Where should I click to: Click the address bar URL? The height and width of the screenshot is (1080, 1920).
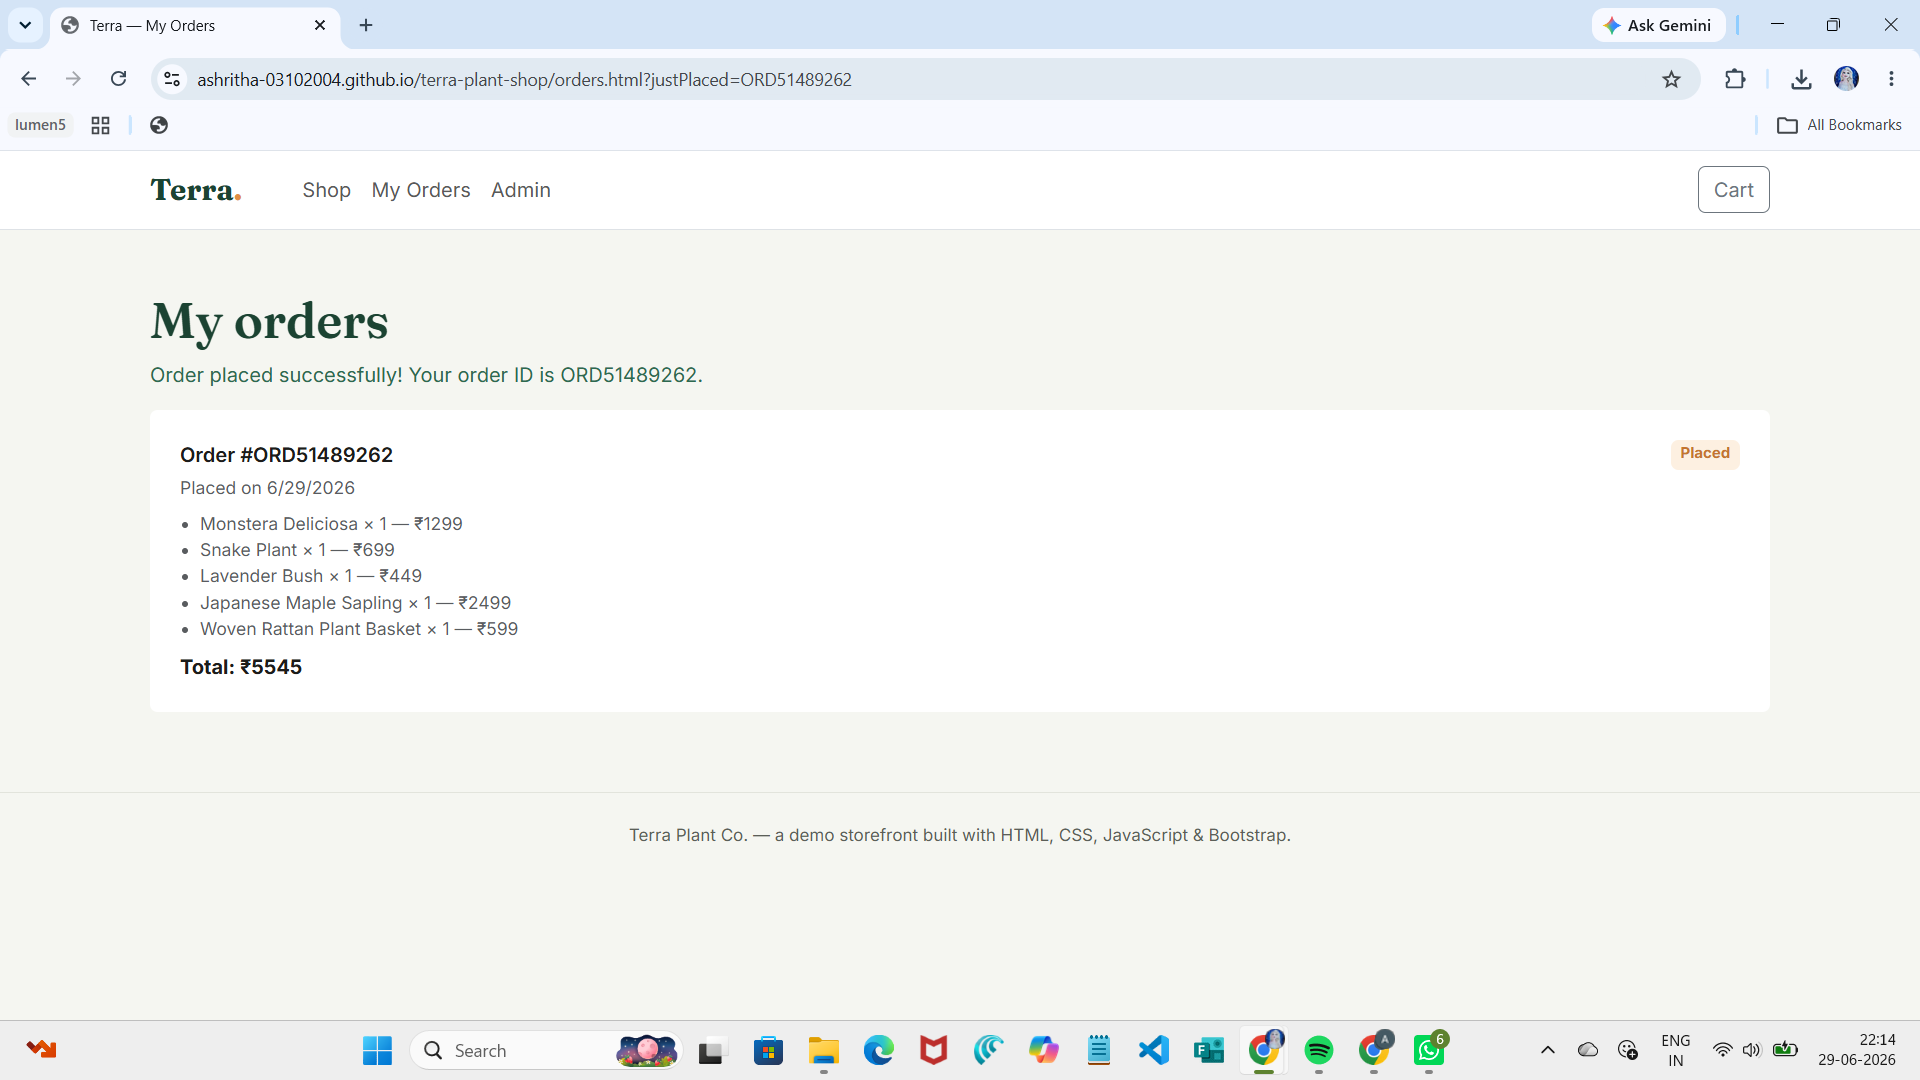[x=524, y=79]
